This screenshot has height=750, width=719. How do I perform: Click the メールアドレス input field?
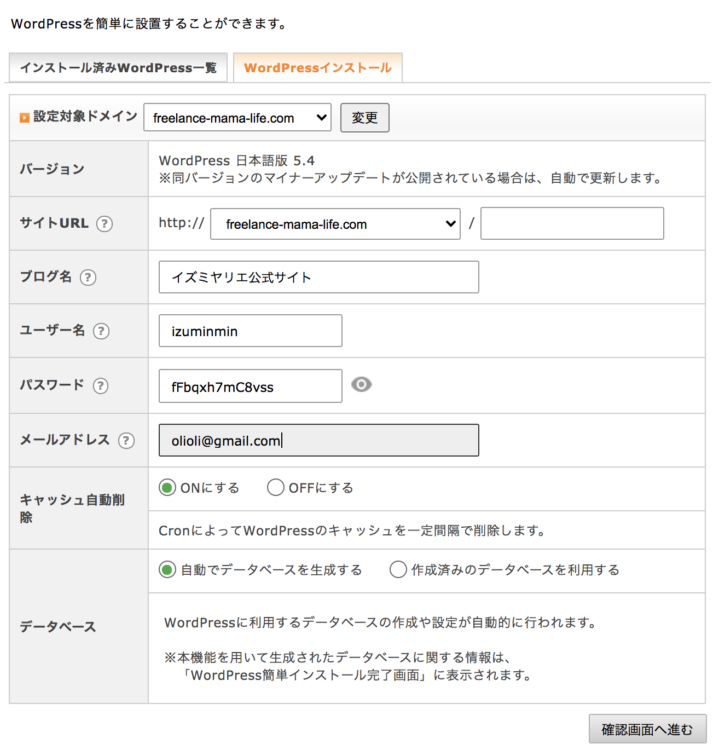[x=319, y=440]
